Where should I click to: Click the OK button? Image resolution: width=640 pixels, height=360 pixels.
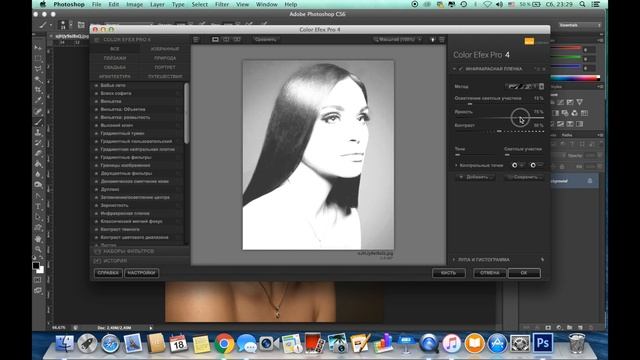[524, 273]
